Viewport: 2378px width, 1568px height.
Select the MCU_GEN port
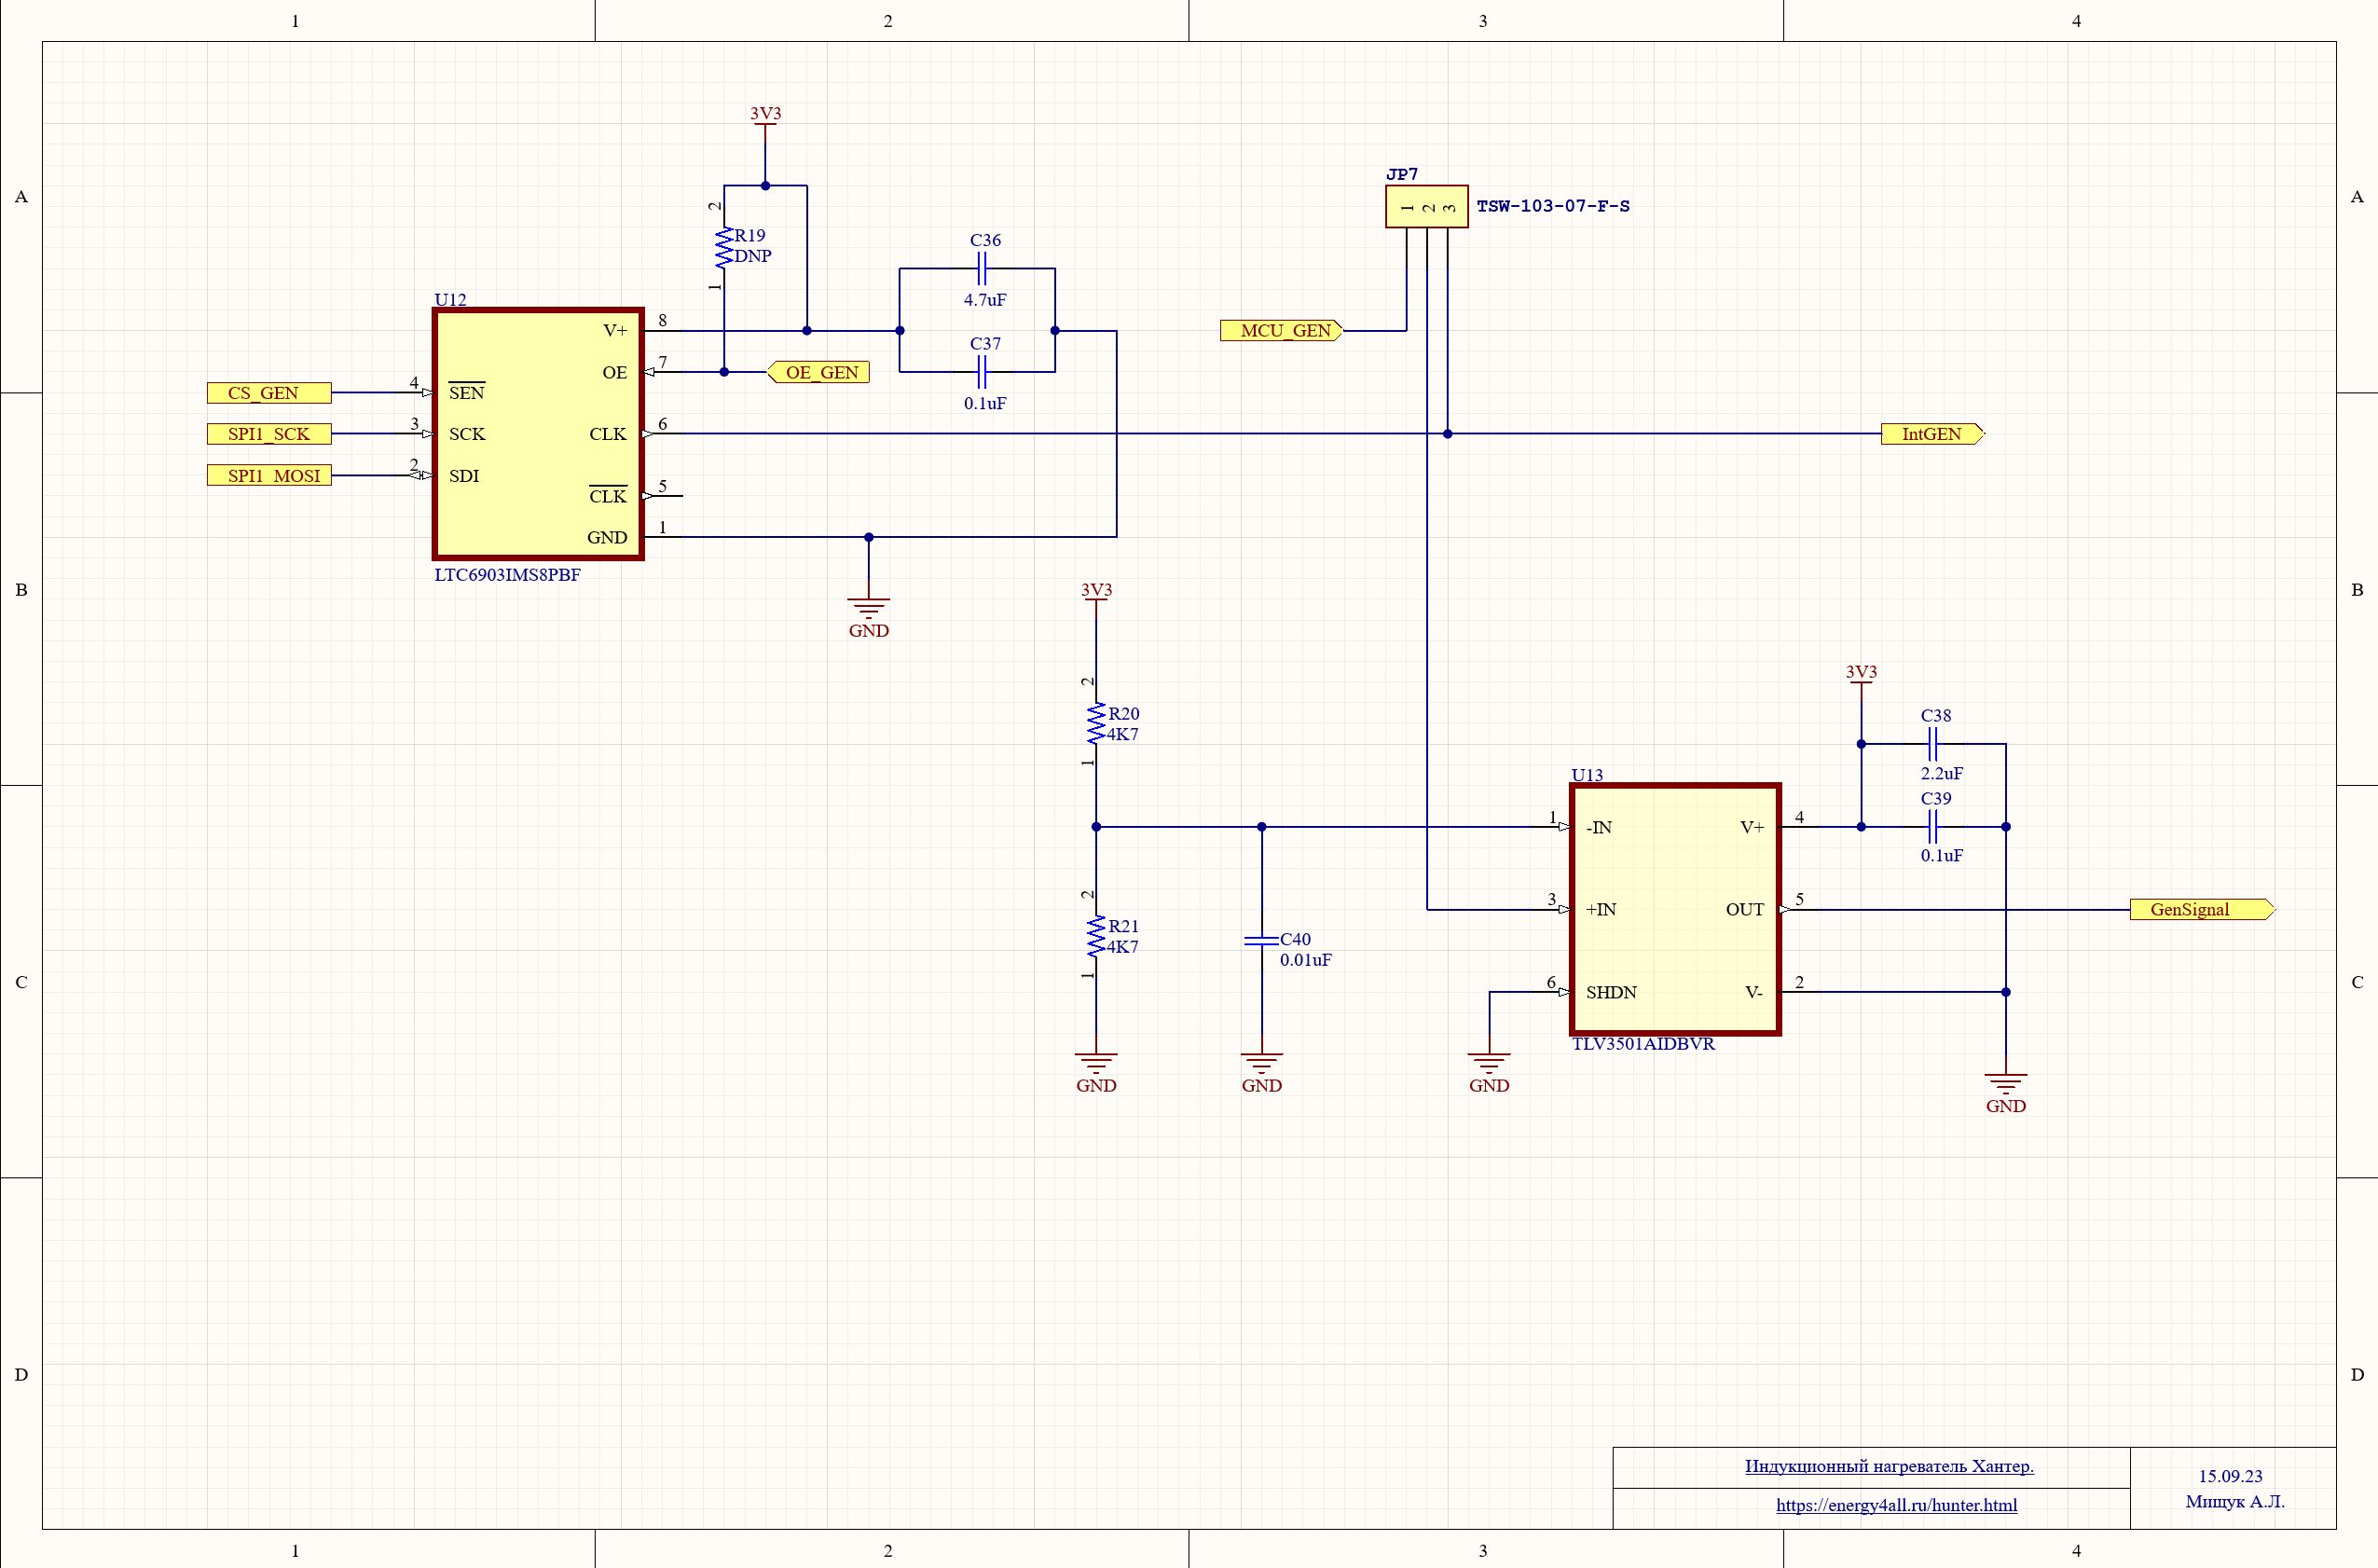pyautogui.click(x=1281, y=330)
